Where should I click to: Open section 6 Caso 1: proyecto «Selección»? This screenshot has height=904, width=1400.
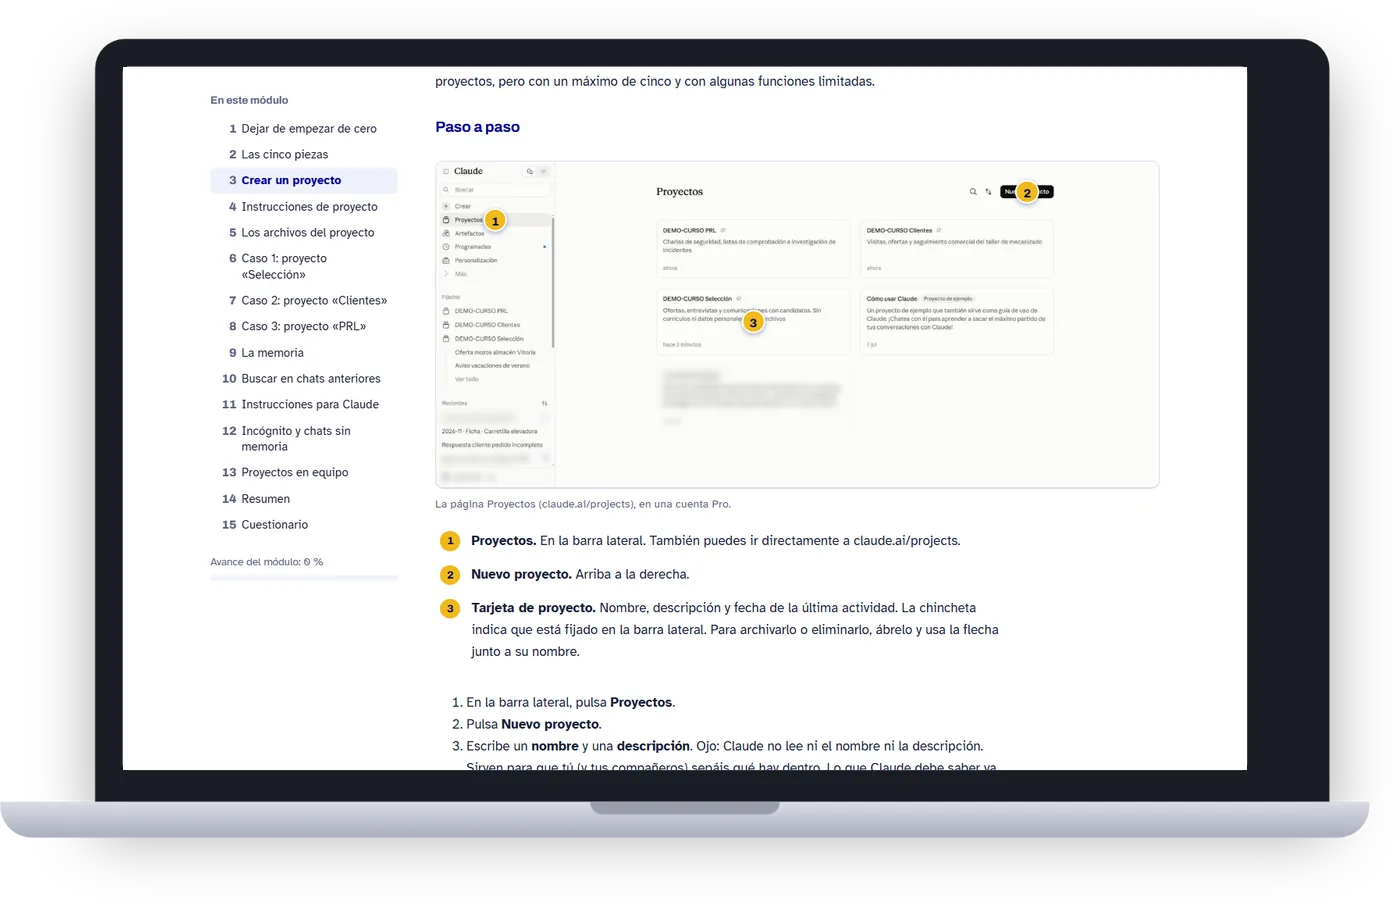tap(303, 266)
